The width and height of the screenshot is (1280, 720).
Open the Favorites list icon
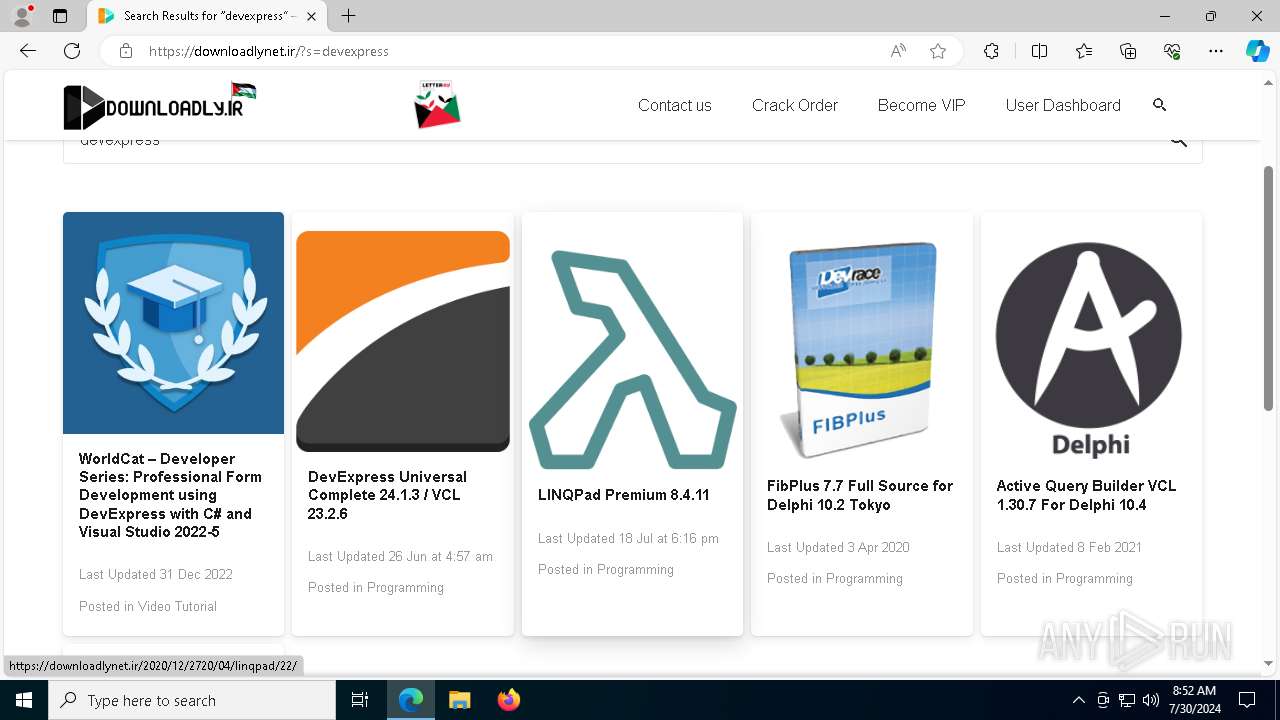pos(1084,51)
